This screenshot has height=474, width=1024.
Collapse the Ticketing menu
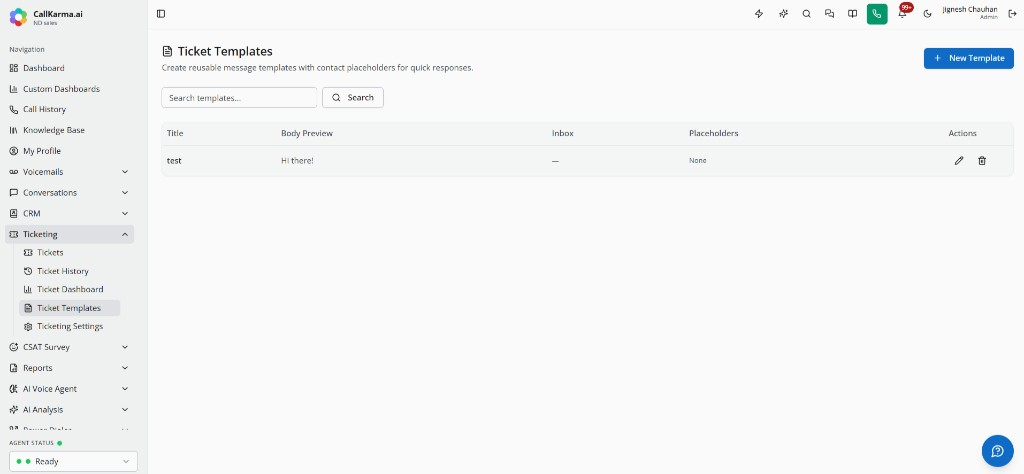pos(69,234)
